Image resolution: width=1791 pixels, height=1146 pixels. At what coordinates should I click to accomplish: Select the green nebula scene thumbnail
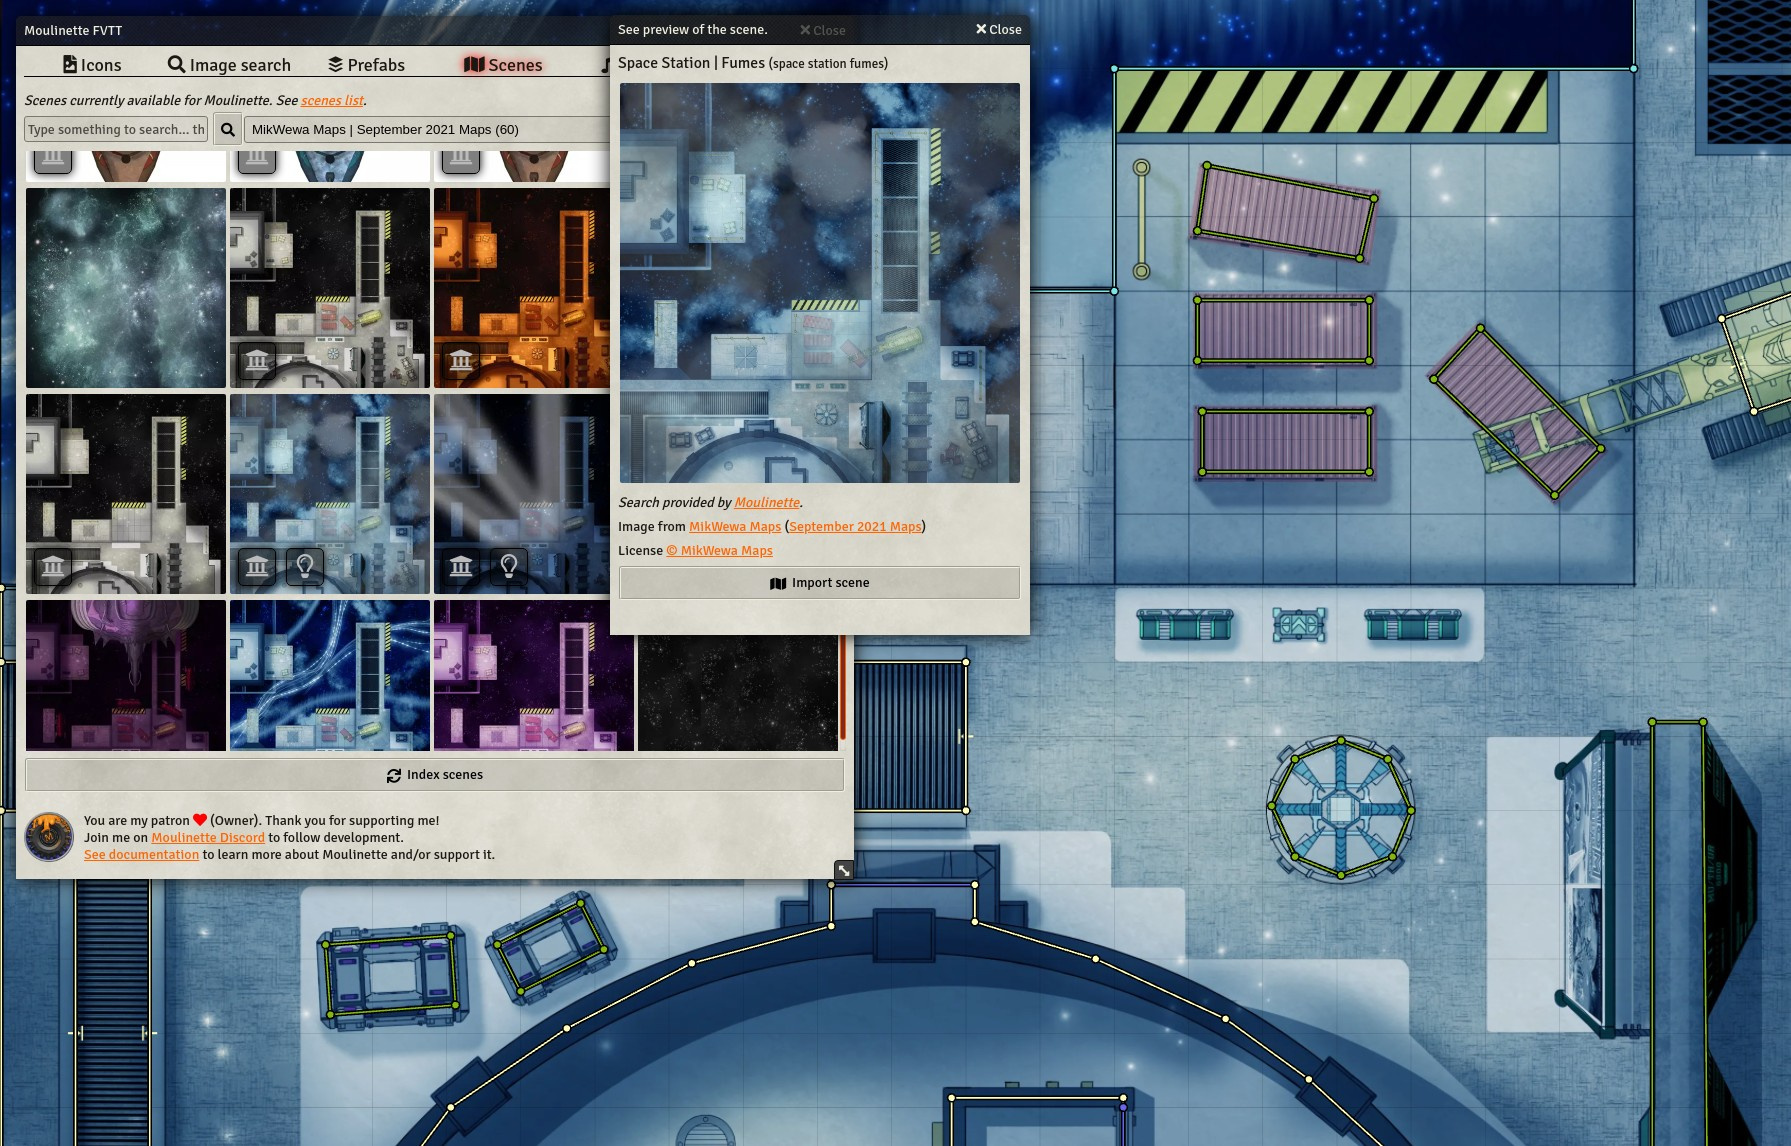click(126, 288)
